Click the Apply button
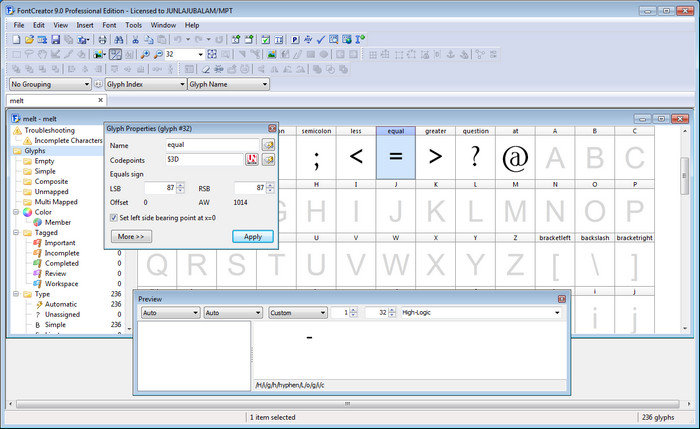This screenshot has width=700, height=429. [x=252, y=236]
